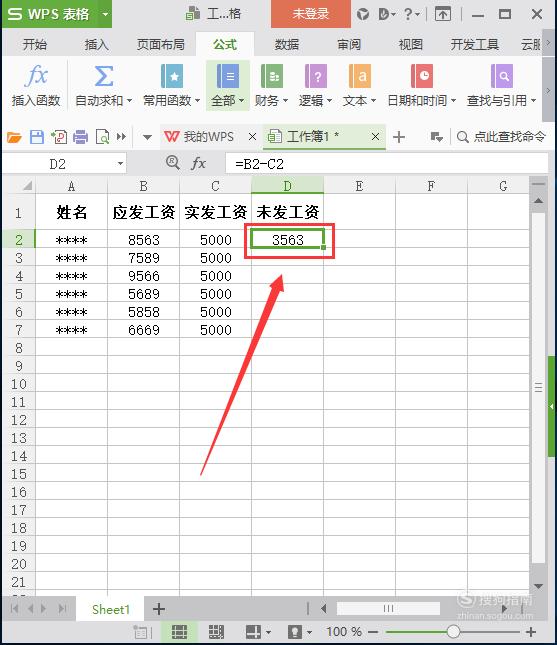Click the formula bar showing =B2-C2
The width and height of the screenshot is (557, 645).
coord(387,164)
